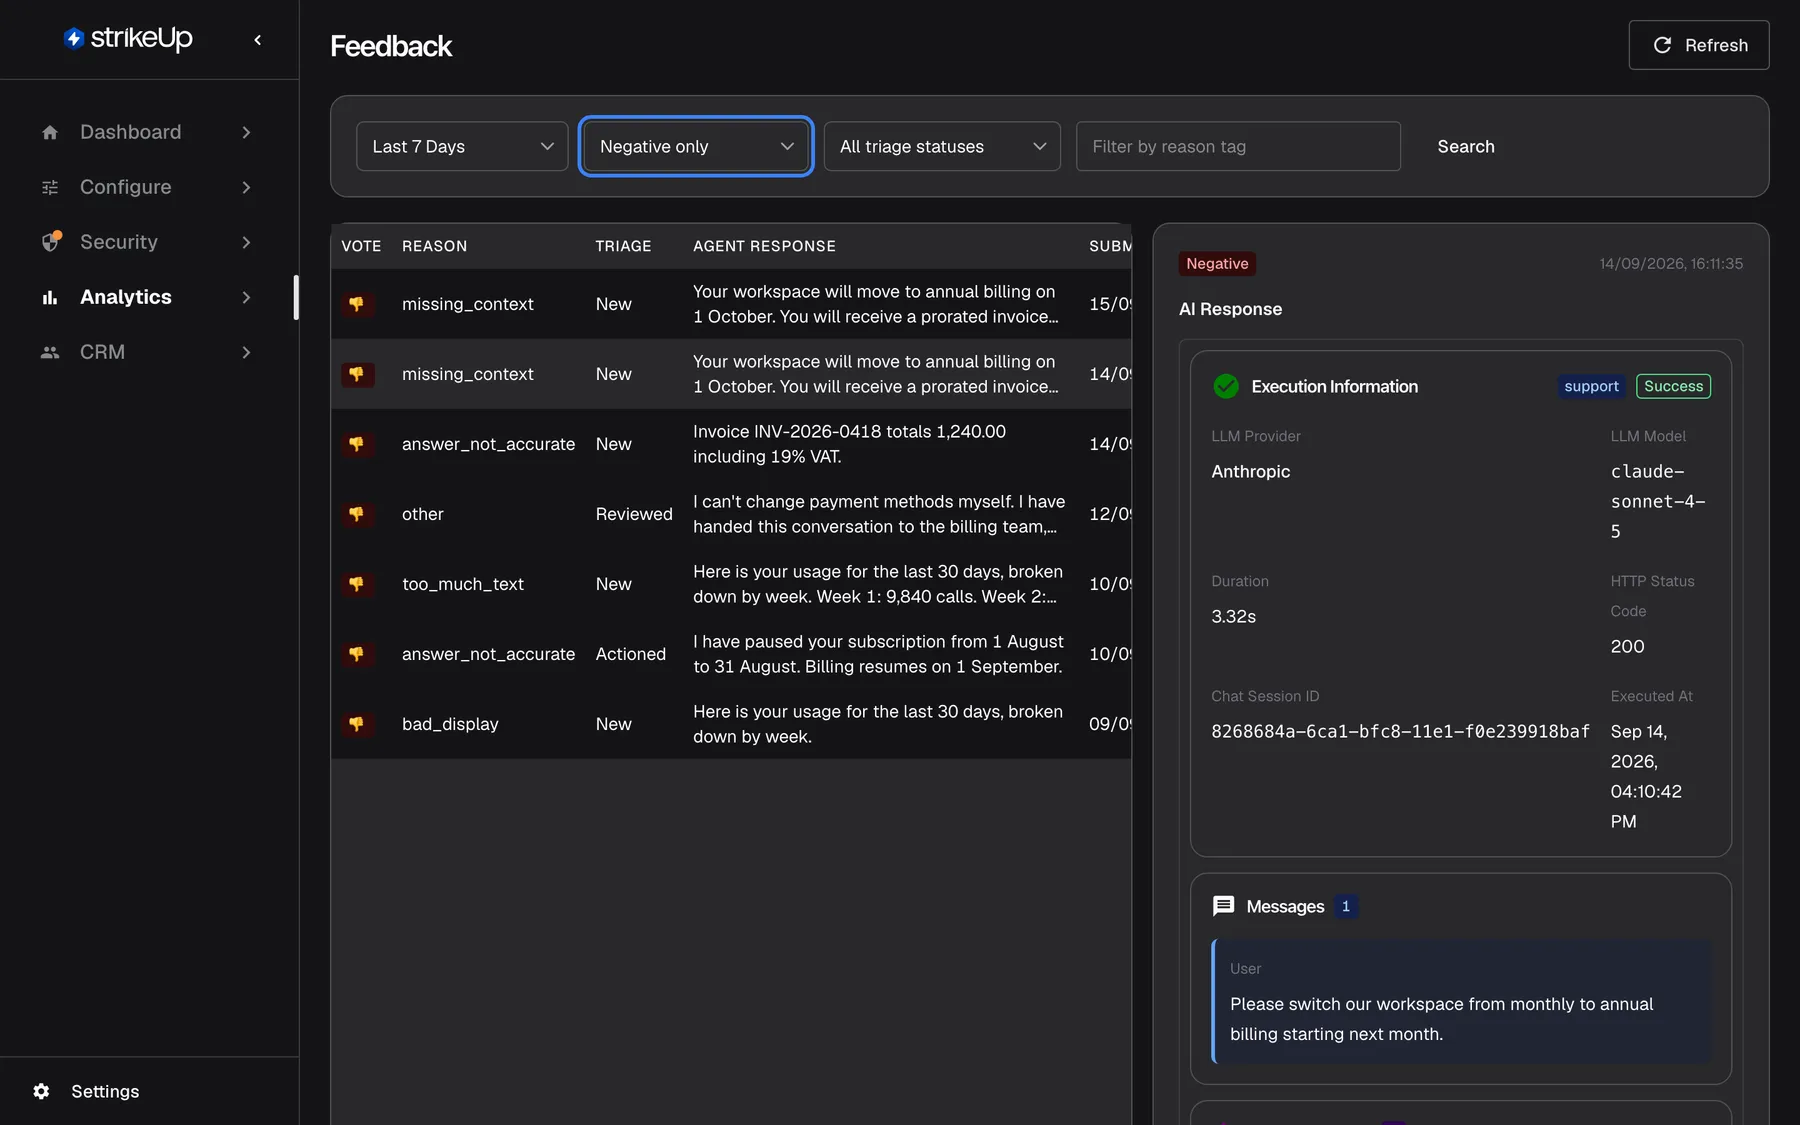
Task: Open the Configure menu item
Action: (x=147, y=187)
